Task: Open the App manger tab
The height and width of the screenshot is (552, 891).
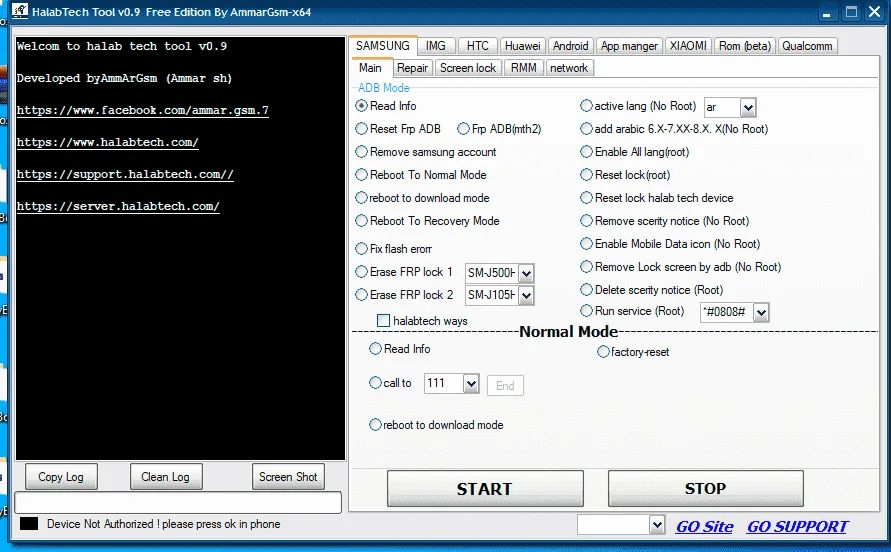Action: point(629,46)
